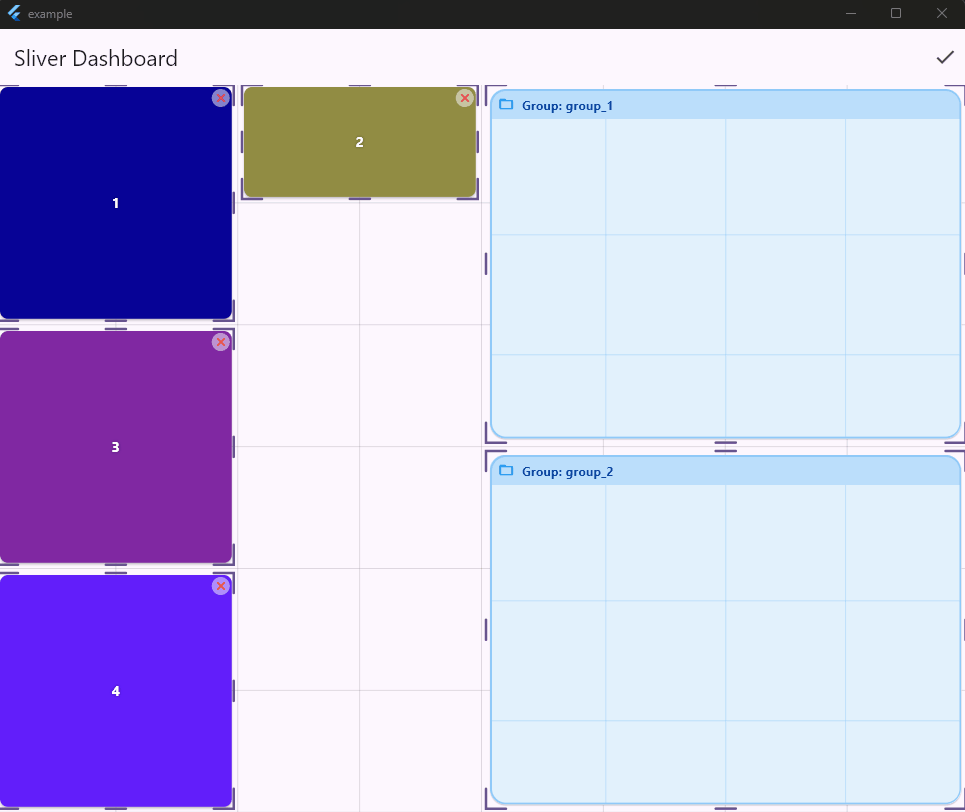Click the bottom edge resize handle of group_1
This screenshot has width=965, height=812.
[x=725, y=442]
